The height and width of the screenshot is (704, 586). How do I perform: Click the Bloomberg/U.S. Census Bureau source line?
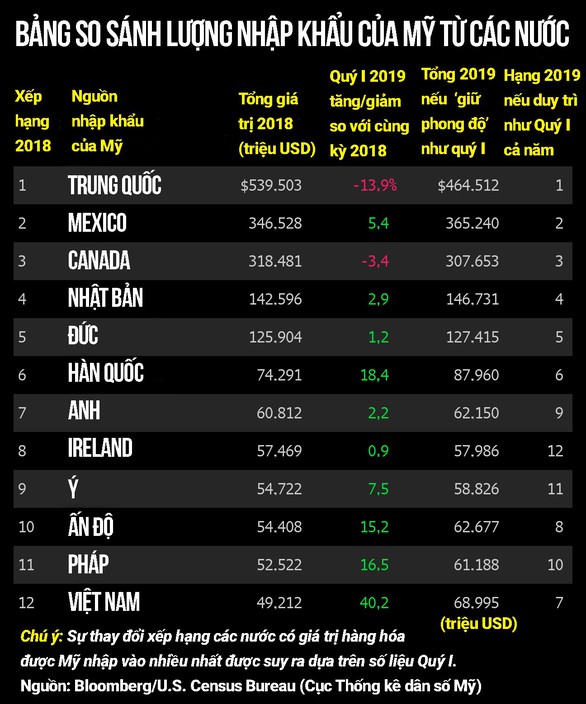(251, 686)
